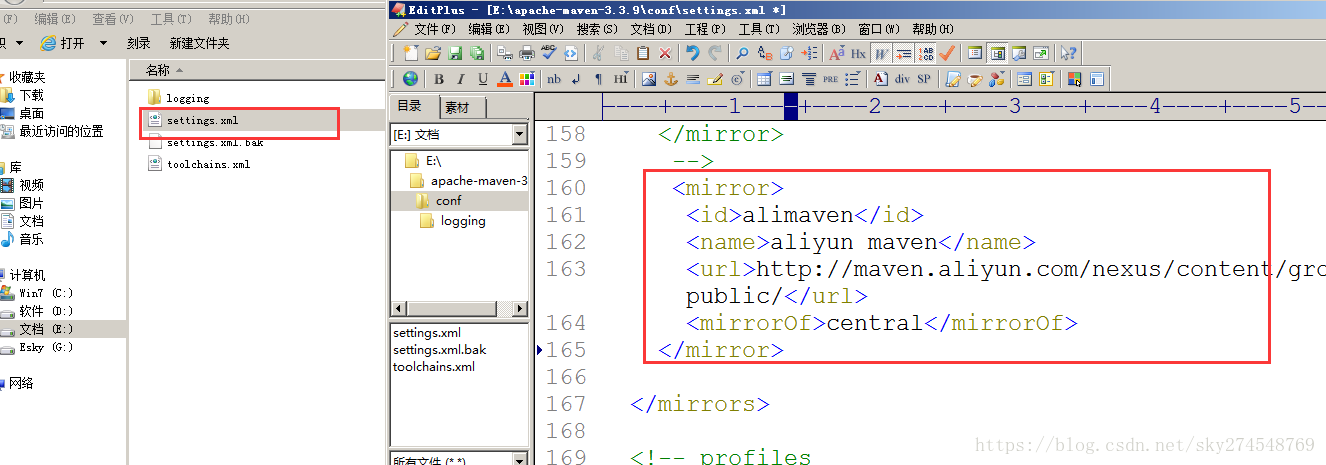Click the nb non-breaking space icon
Screen dimensions: 1326x465
tap(553, 79)
